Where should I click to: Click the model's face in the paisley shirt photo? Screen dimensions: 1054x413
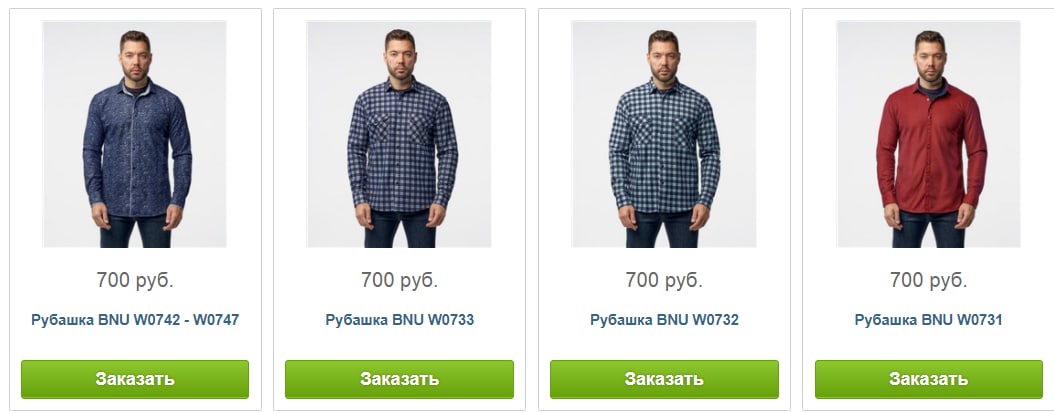coord(135,59)
